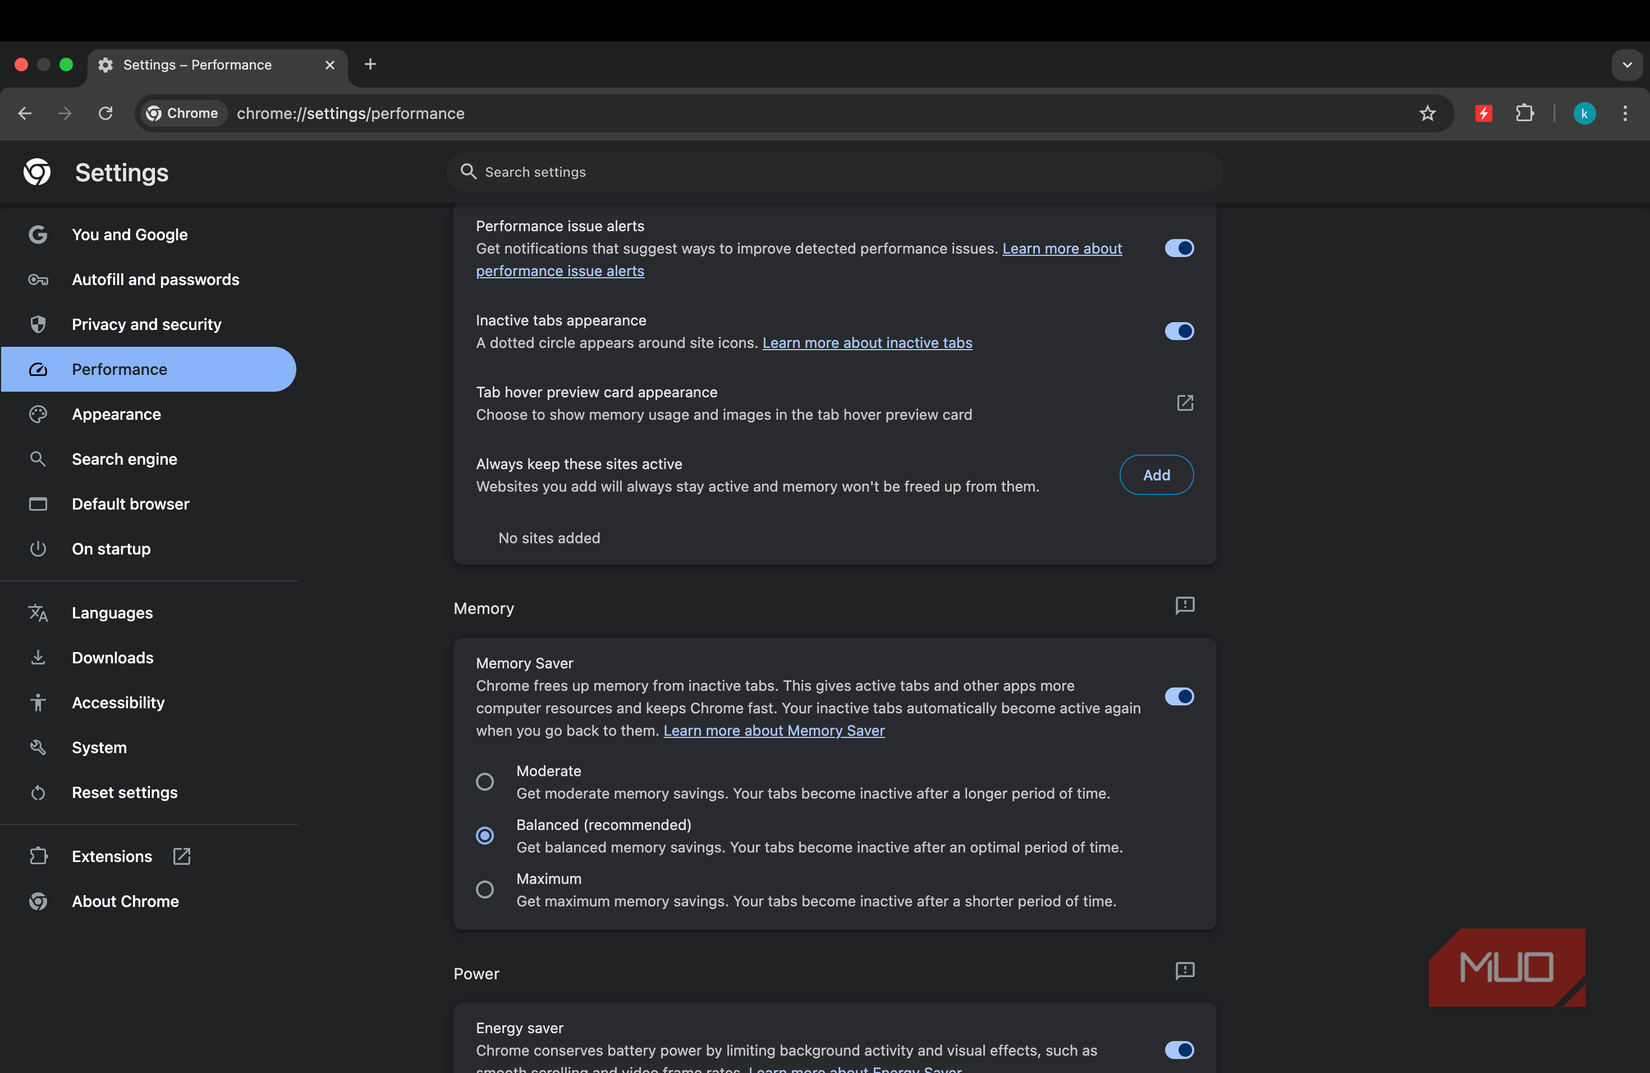This screenshot has height=1073, width=1650.
Task: Click the external link icon next to Extensions
Action: (182, 857)
